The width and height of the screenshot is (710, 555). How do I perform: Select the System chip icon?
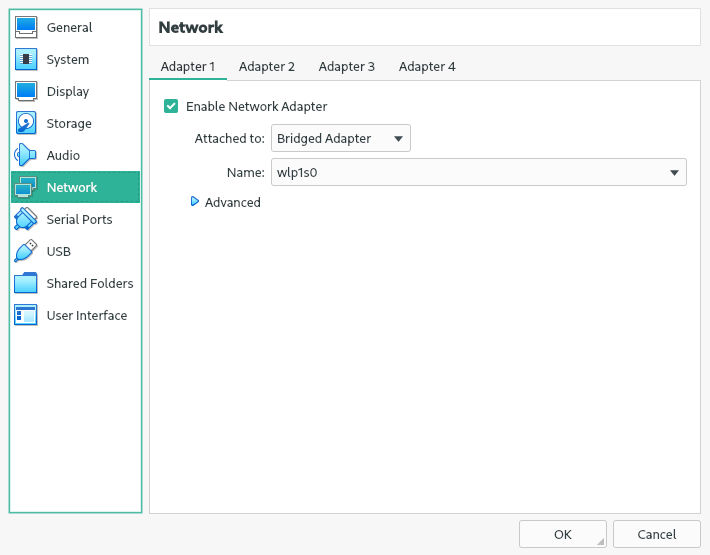point(26,59)
